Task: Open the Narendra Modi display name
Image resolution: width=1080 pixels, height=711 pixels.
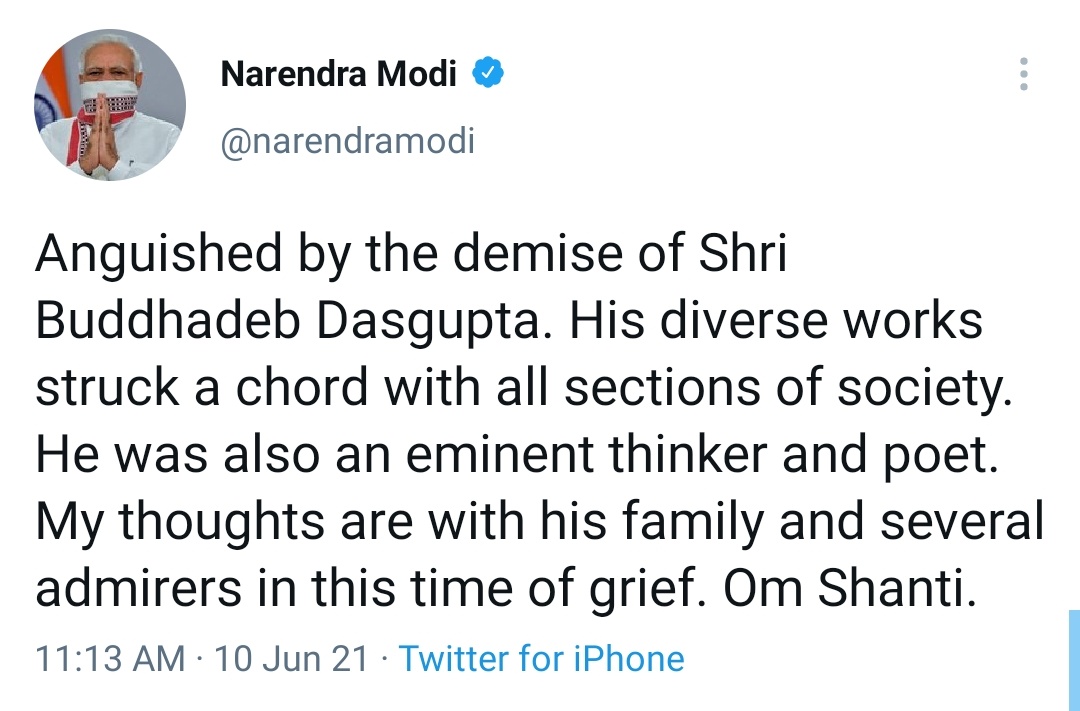Action: click(338, 73)
